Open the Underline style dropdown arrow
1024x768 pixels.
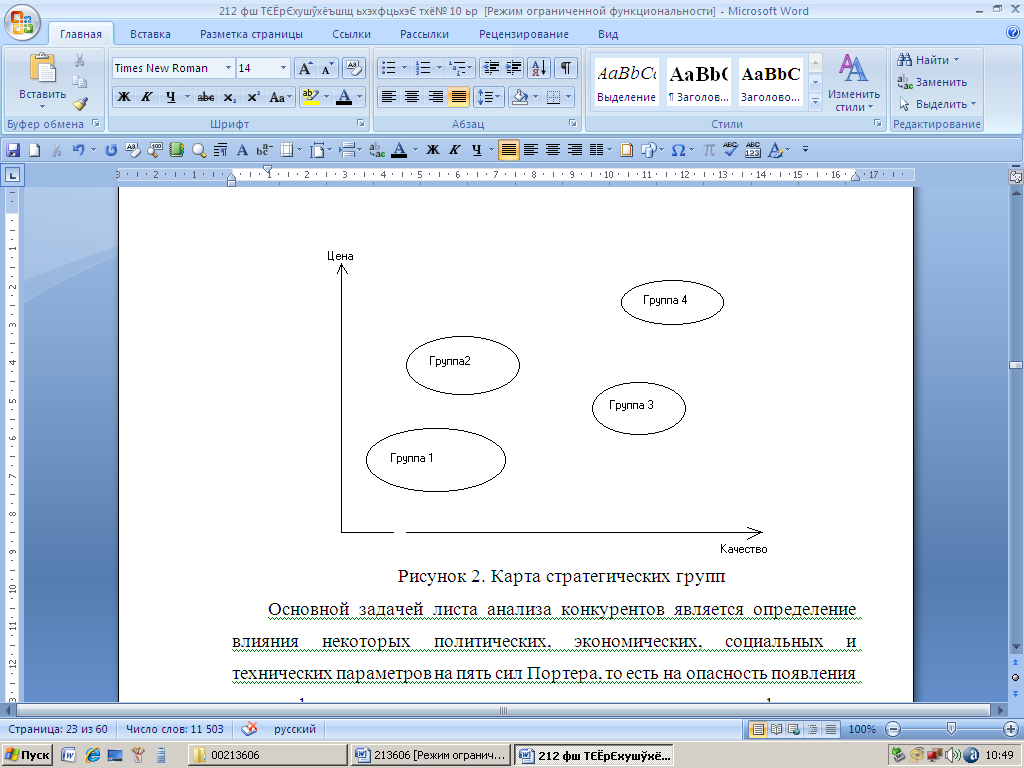click(187, 97)
